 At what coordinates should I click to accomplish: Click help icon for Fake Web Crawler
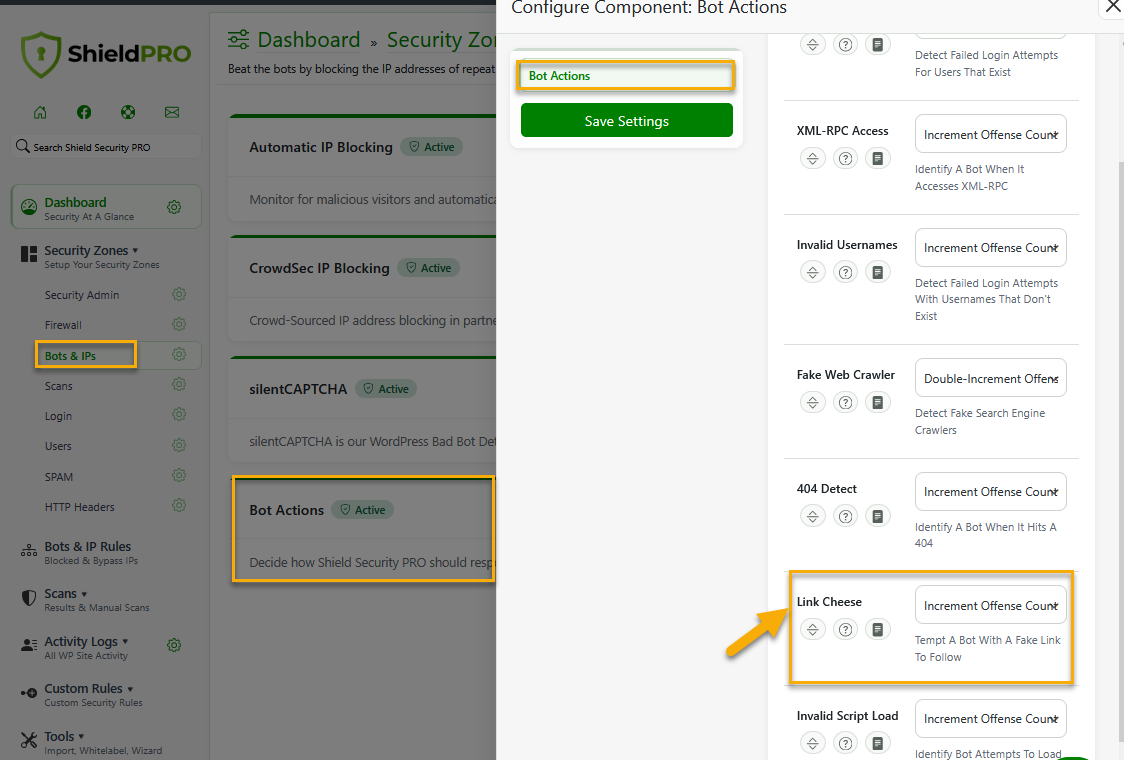(845, 402)
